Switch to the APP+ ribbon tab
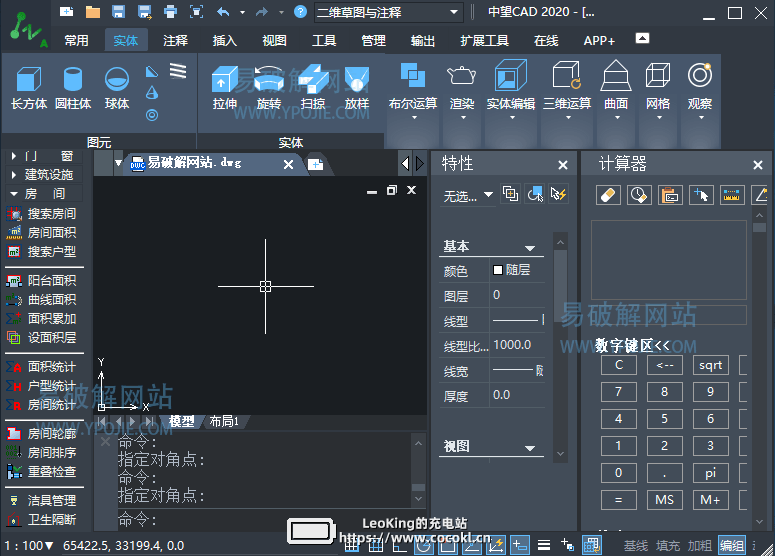The width and height of the screenshot is (775, 556). point(599,41)
